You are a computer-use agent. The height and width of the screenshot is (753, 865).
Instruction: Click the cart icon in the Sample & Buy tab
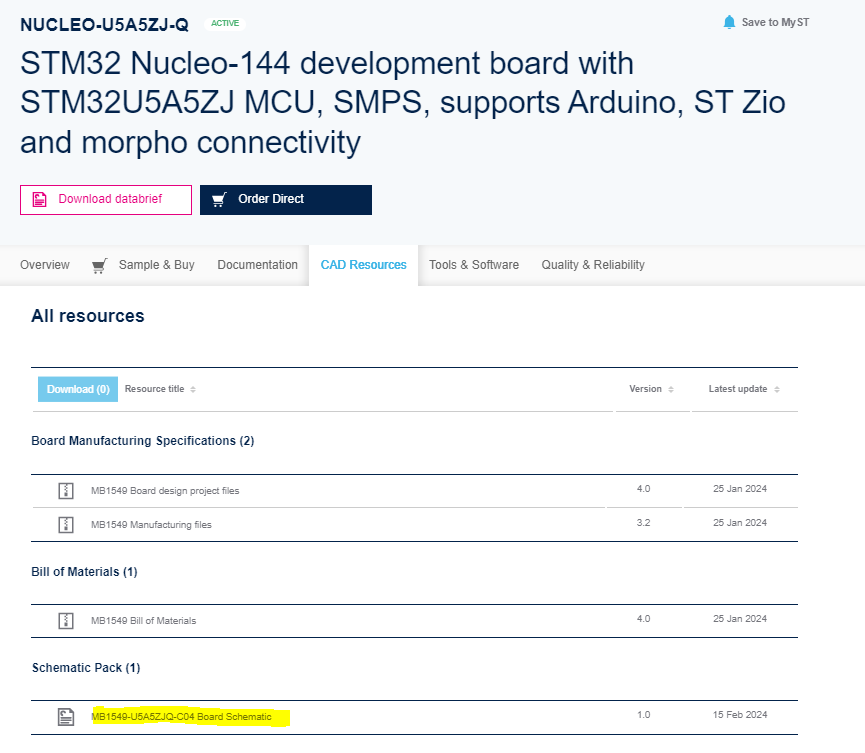99,265
